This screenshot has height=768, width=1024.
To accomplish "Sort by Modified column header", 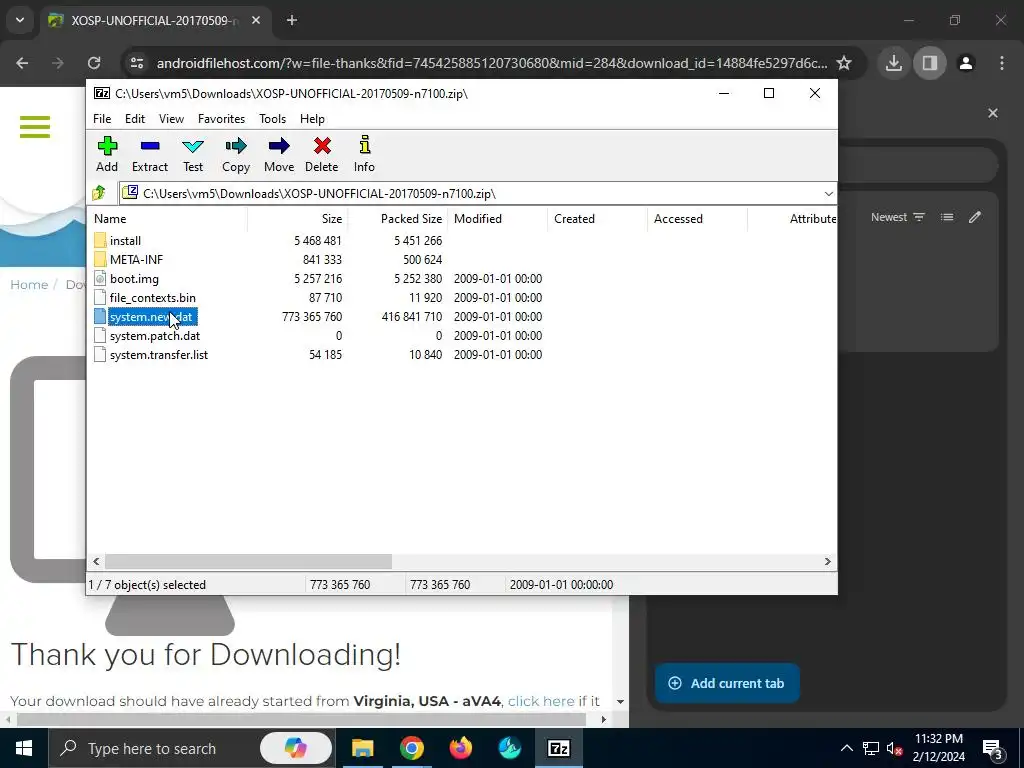I will pos(497,219).
